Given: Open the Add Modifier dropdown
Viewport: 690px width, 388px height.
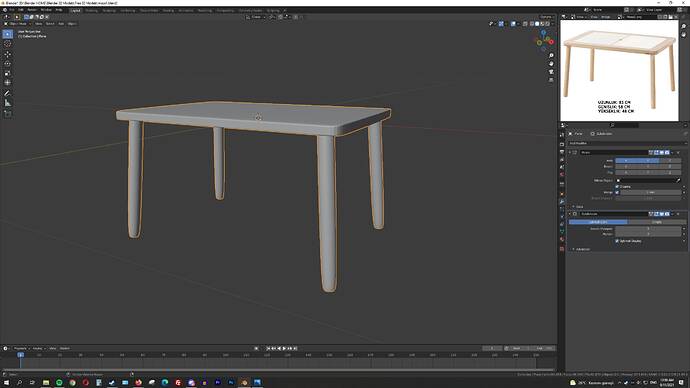Looking at the screenshot, I should point(627,143).
